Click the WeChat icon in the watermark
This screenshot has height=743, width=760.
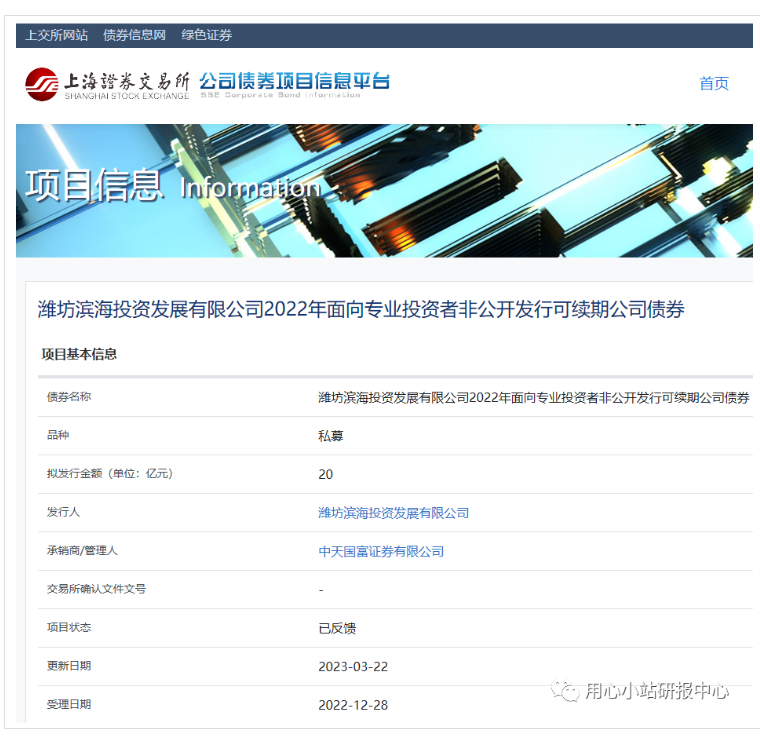coord(568,691)
